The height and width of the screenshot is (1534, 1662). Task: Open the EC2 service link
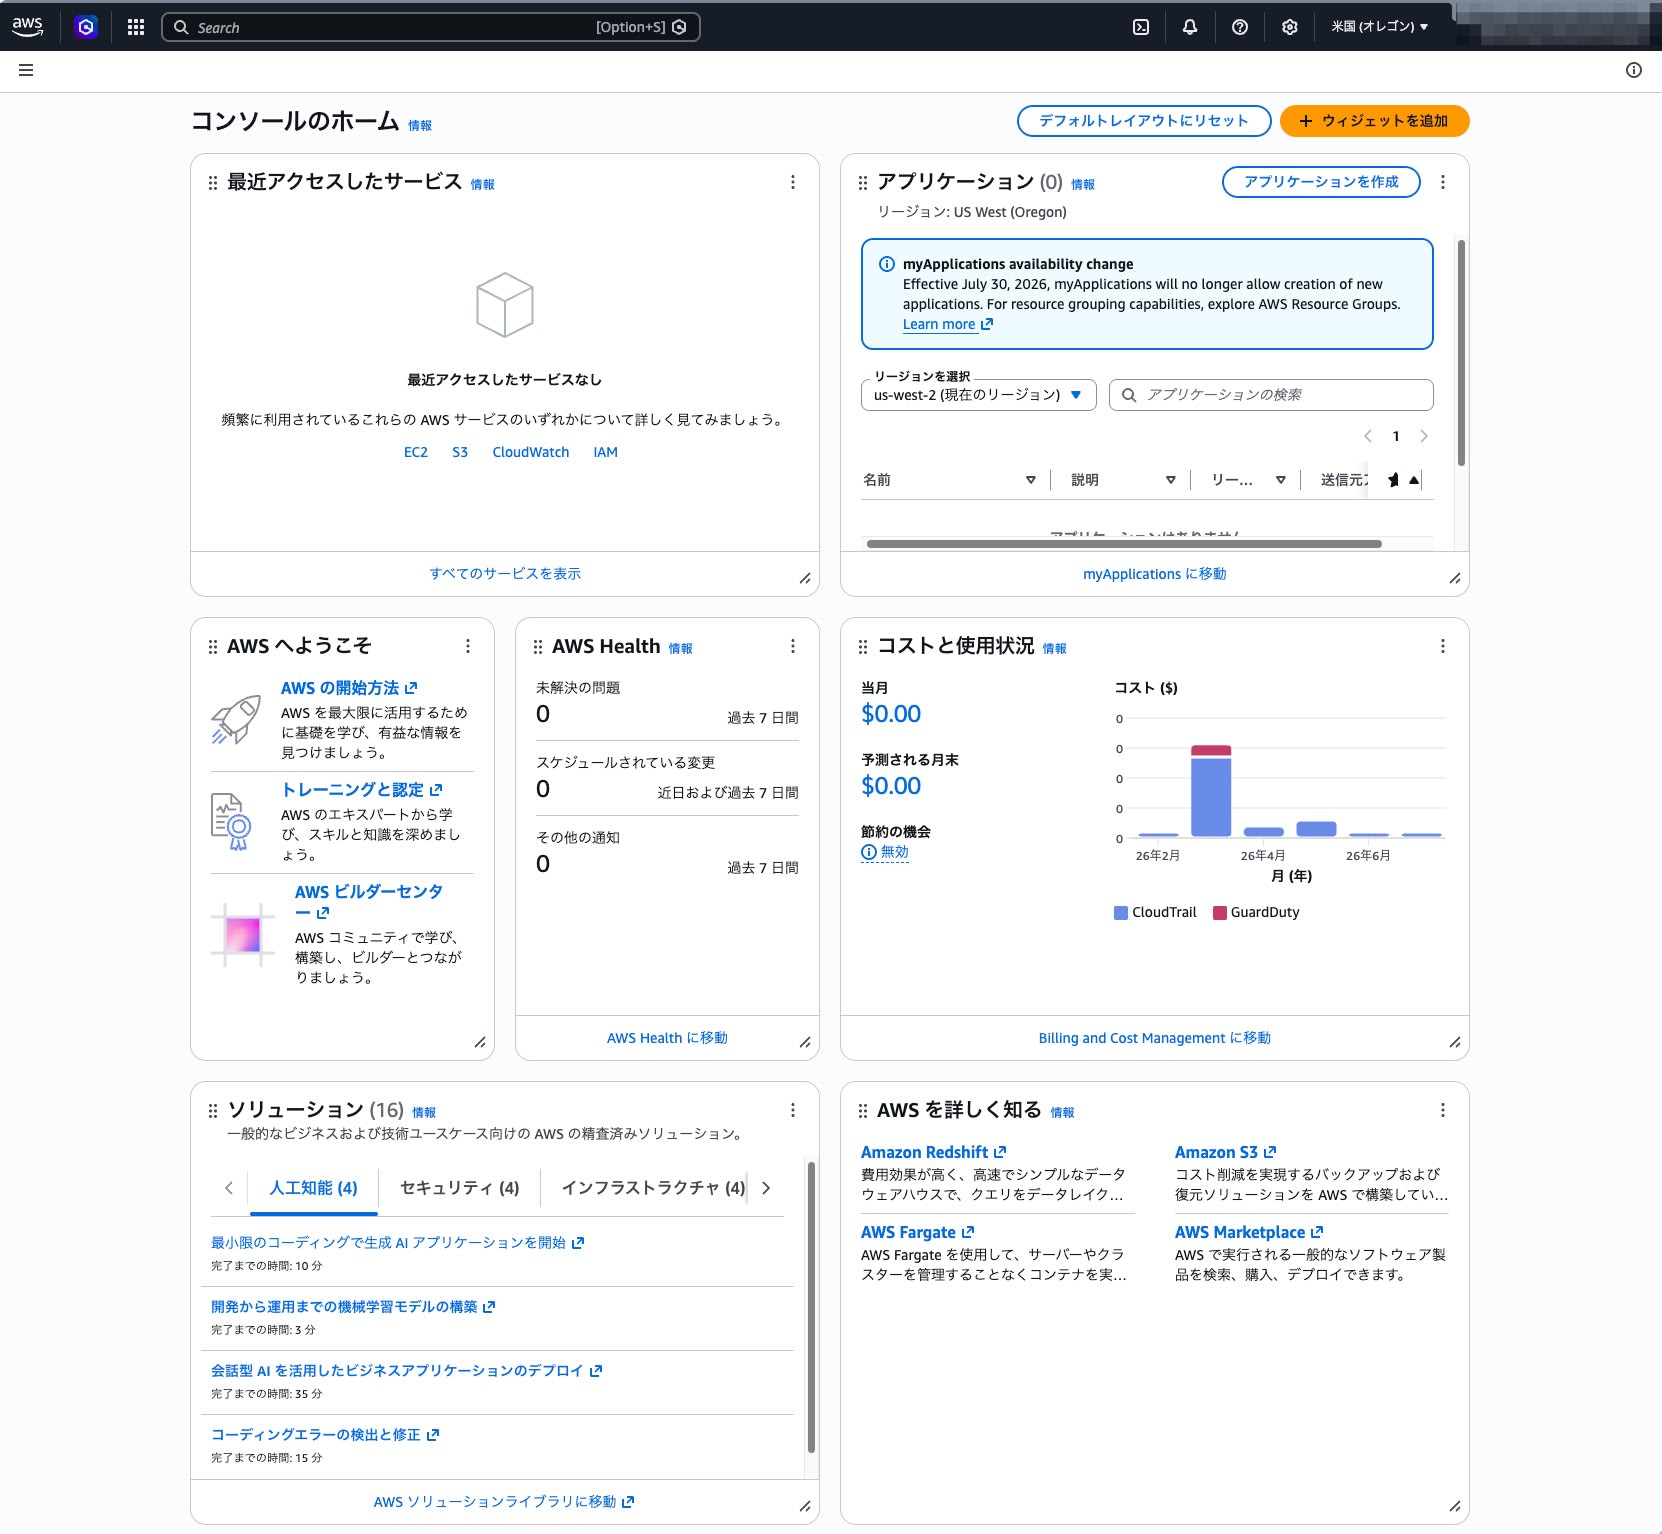pos(416,452)
